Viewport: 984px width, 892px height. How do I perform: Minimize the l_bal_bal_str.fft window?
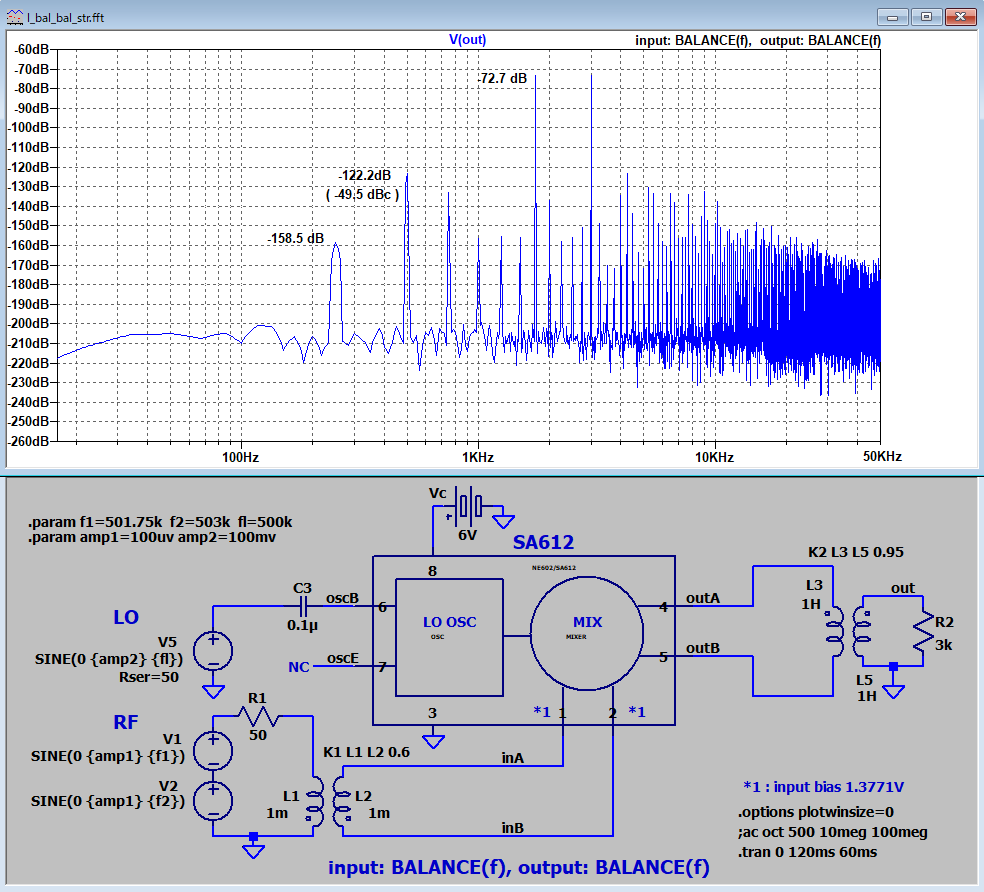click(893, 17)
